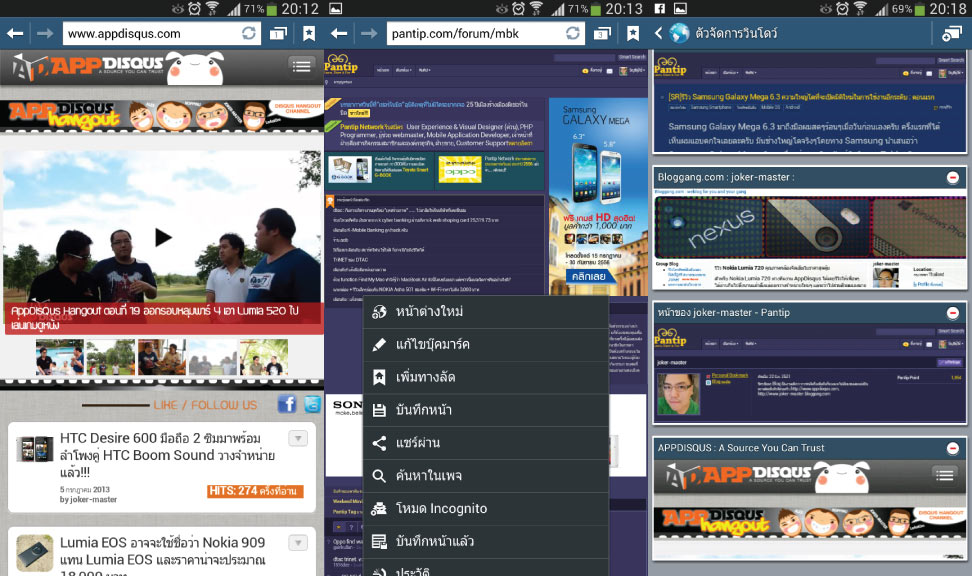Select บันทึกหน้าแล้ว menu item
Image resolution: width=972 pixels, height=576 pixels.
(x=485, y=542)
